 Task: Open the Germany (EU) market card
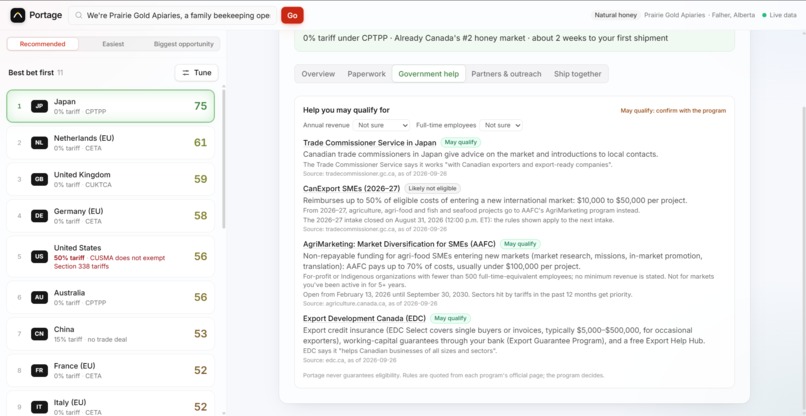click(111, 216)
